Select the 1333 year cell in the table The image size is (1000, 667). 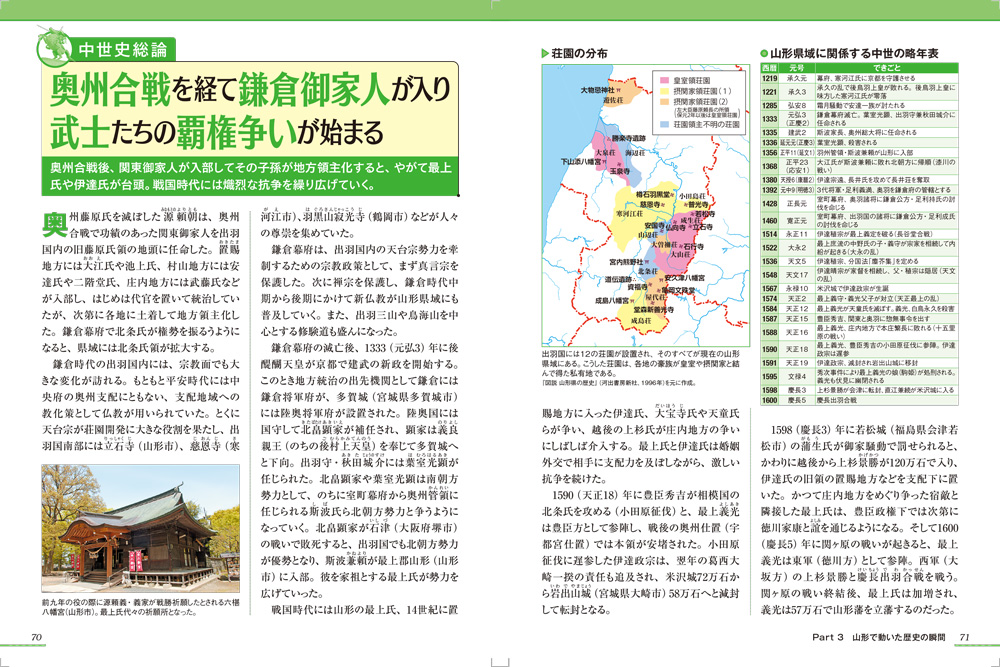pos(770,119)
